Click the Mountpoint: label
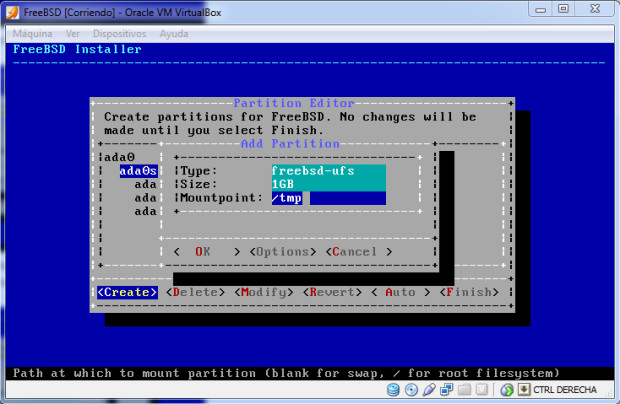This screenshot has height=404, width=620. [x=222, y=198]
